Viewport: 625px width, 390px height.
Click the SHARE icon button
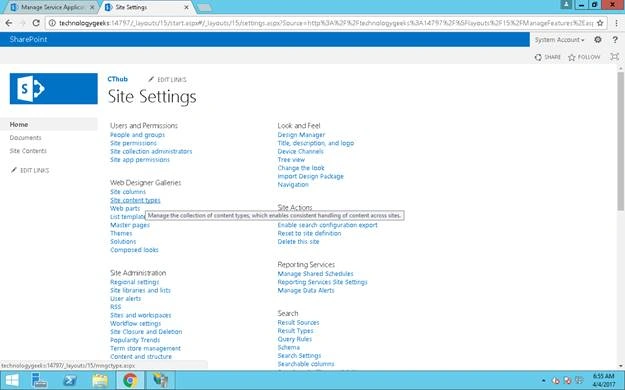point(548,57)
